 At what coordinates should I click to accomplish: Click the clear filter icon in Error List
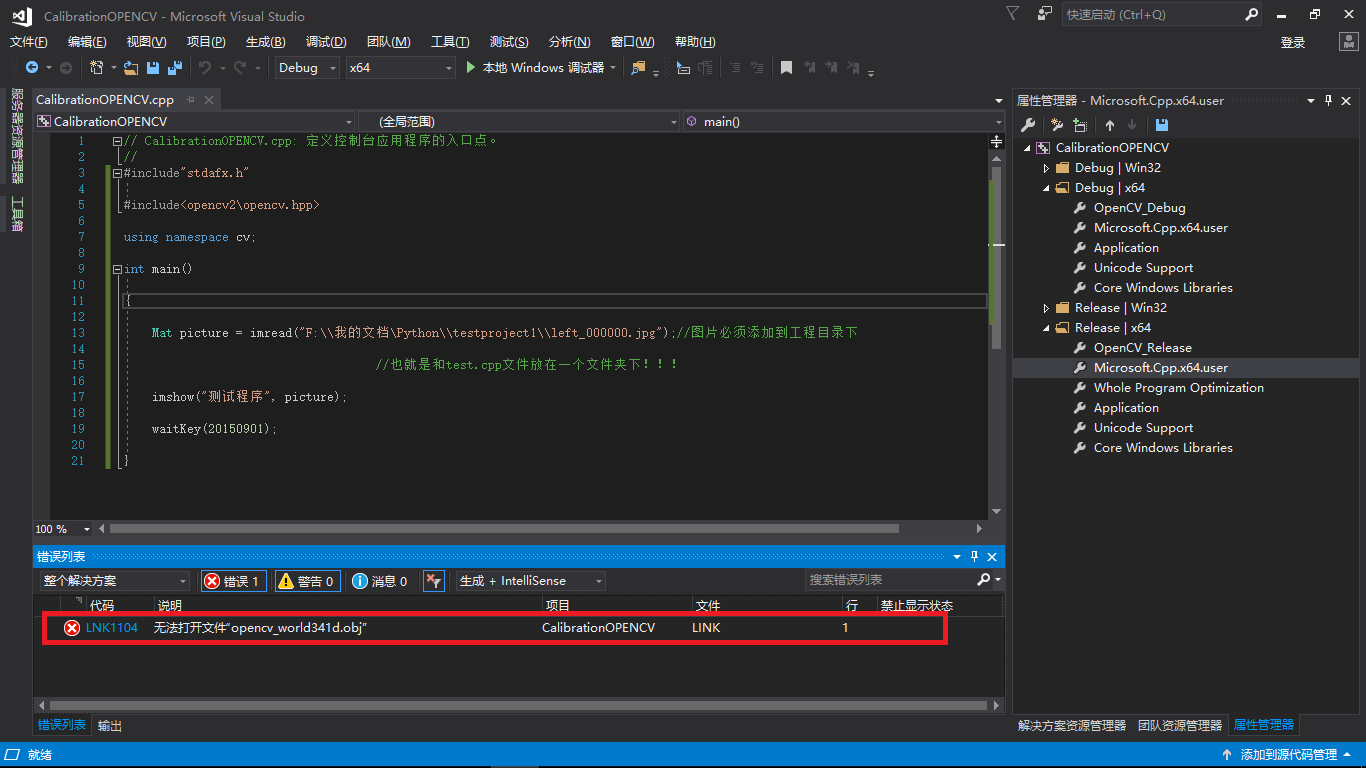(x=434, y=581)
